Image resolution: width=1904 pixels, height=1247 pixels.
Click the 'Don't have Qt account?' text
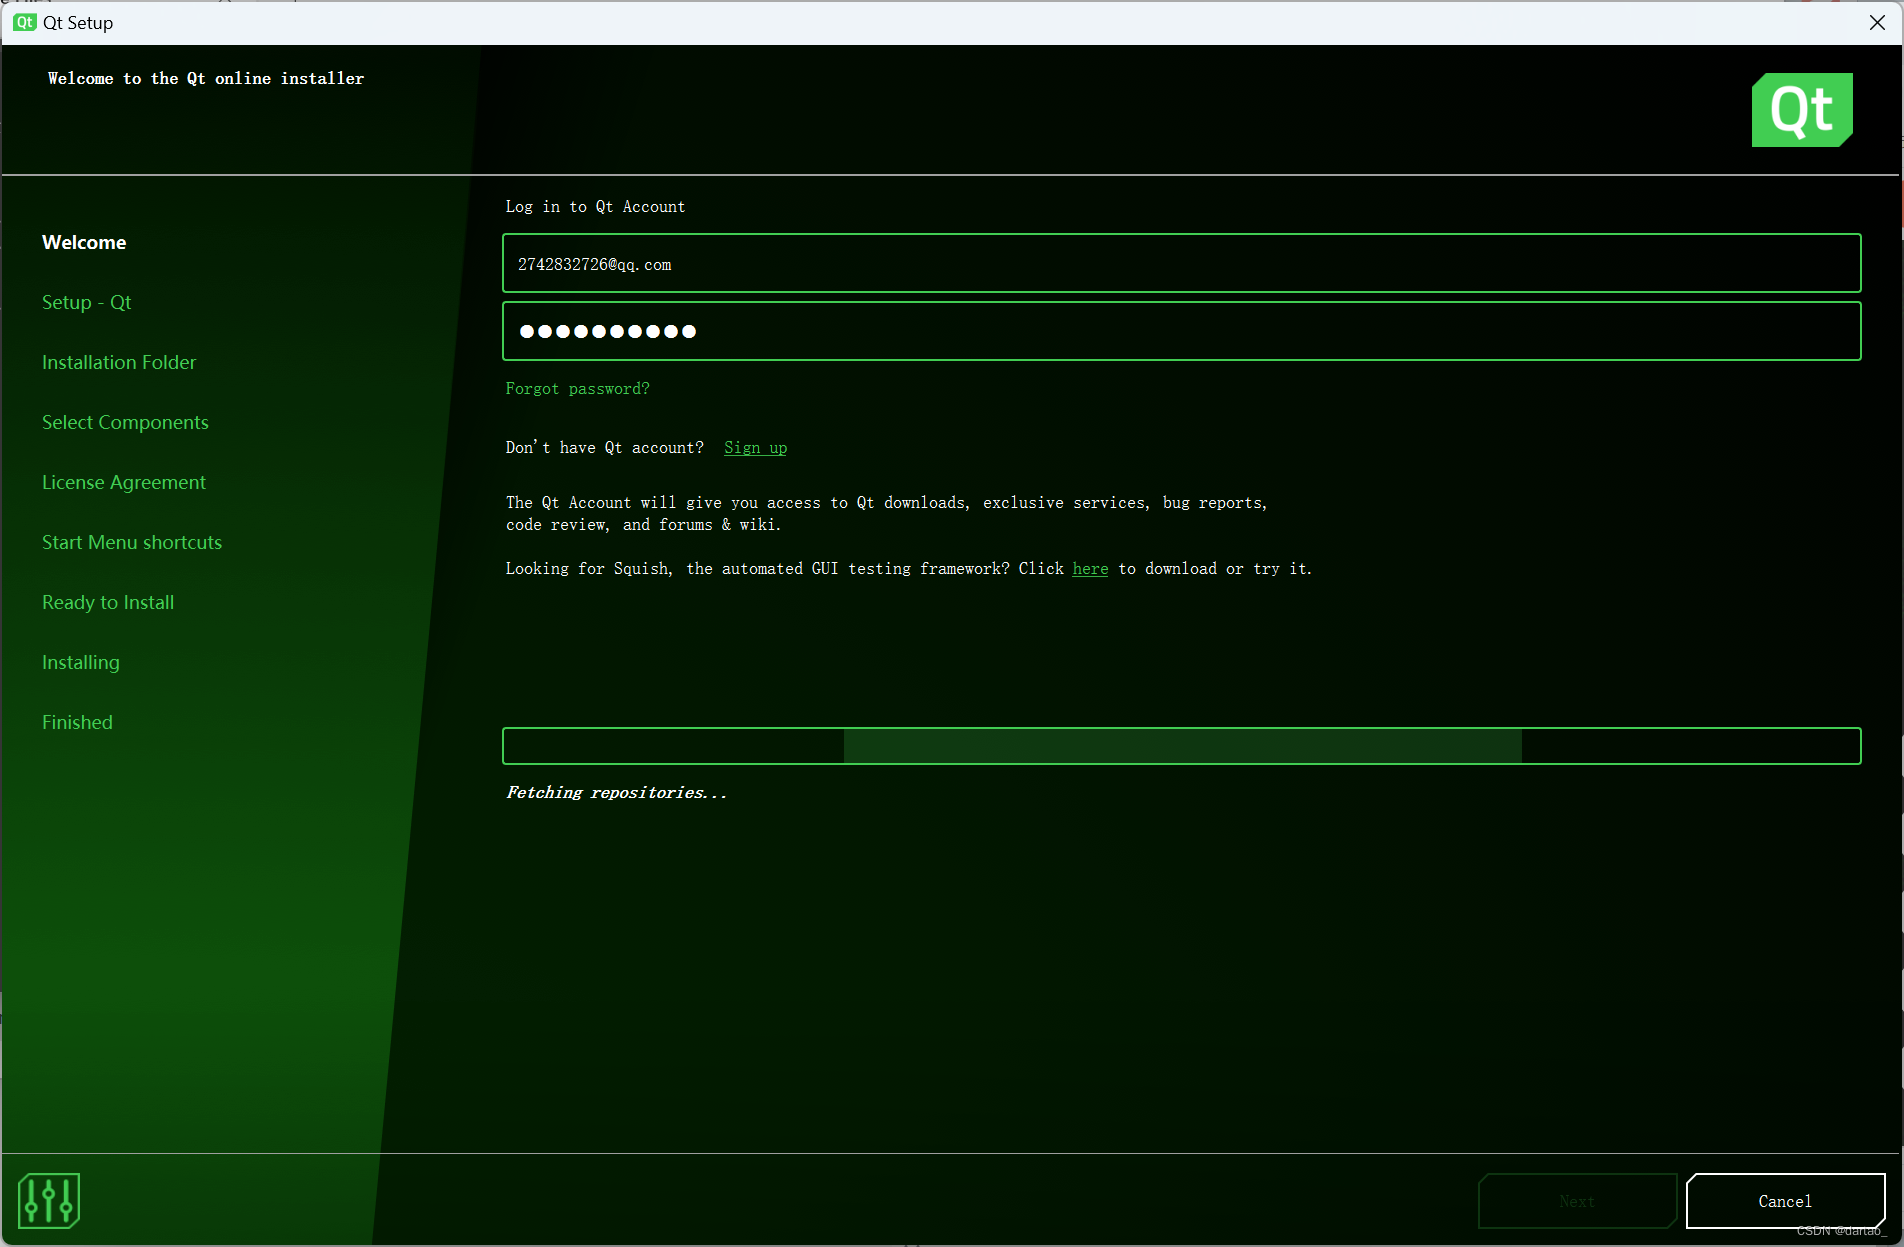[604, 447]
